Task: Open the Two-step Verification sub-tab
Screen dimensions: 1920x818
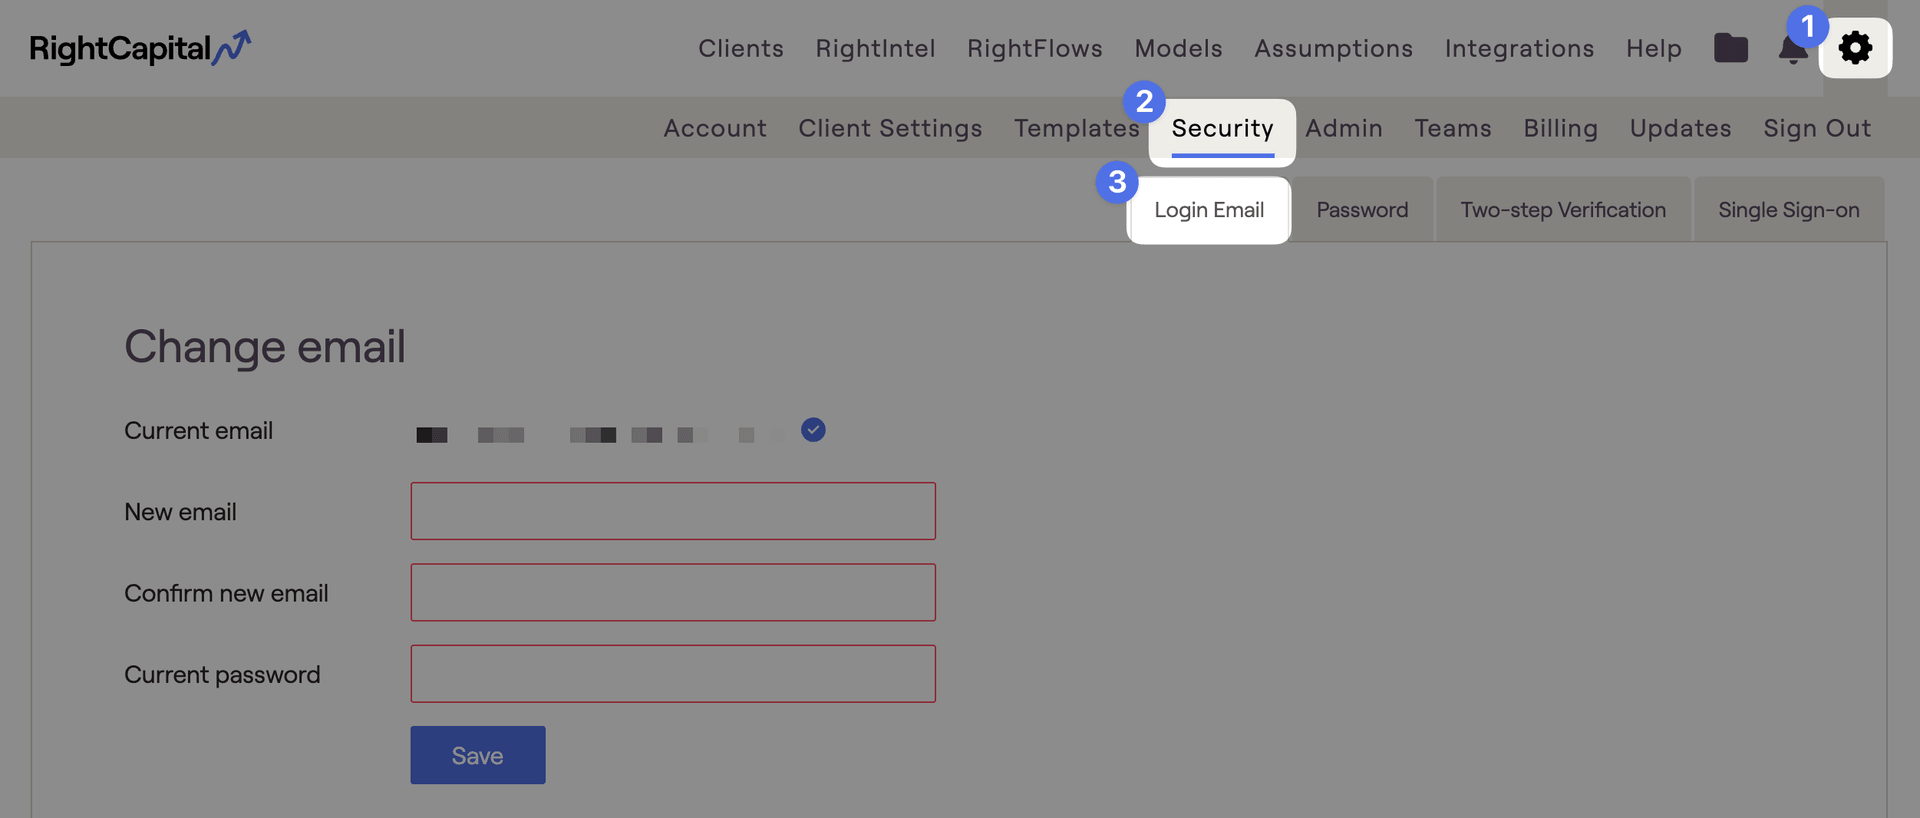Action: point(1563,210)
